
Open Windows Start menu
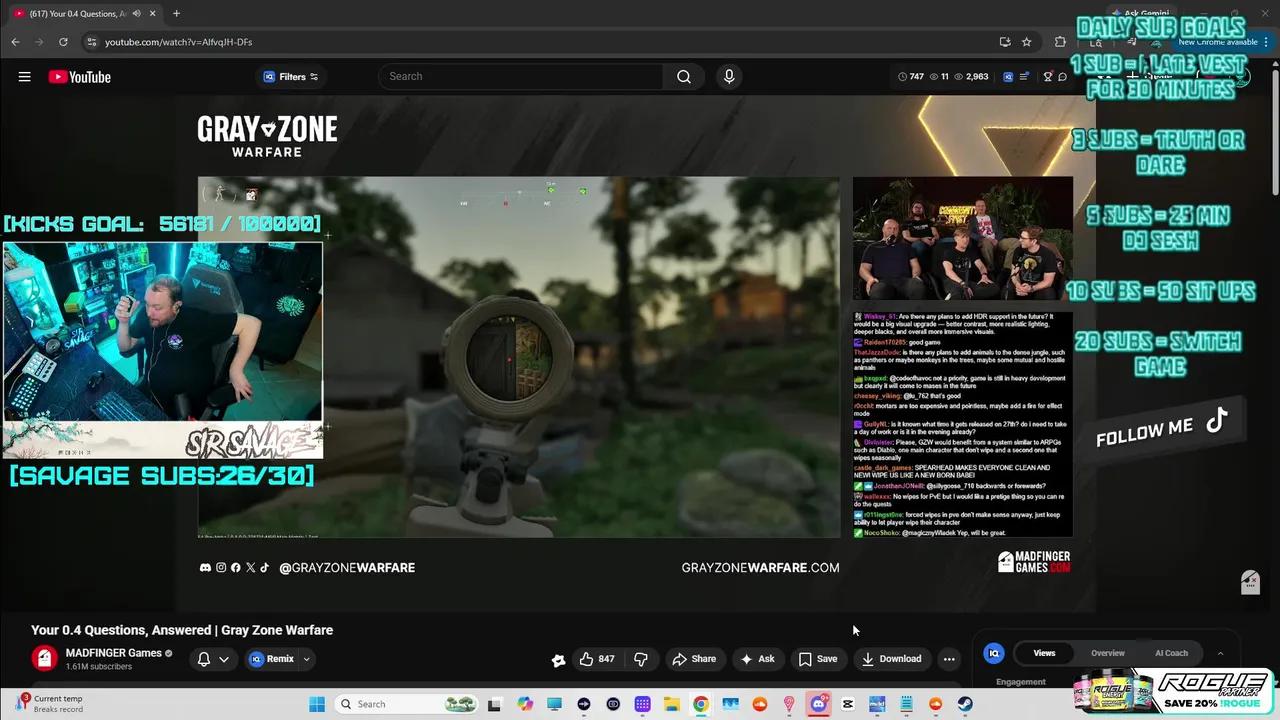point(317,704)
